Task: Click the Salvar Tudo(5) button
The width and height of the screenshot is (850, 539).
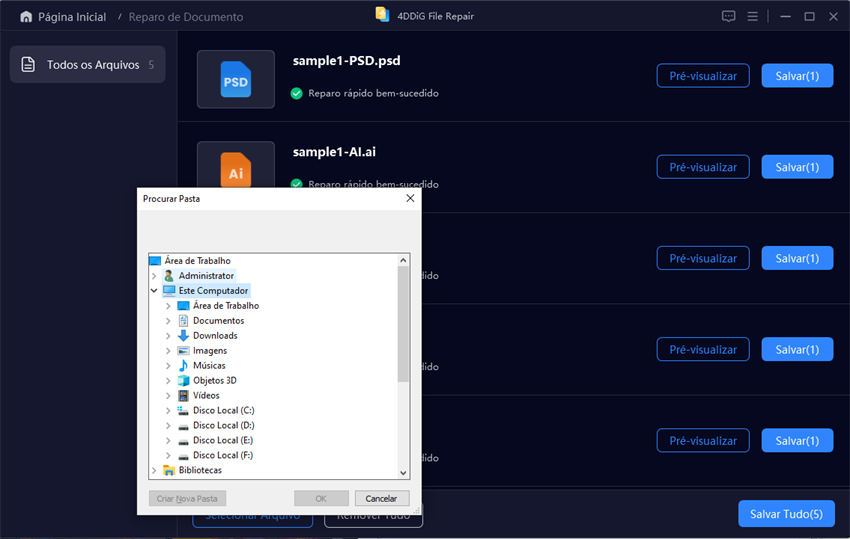Action: pos(786,514)
